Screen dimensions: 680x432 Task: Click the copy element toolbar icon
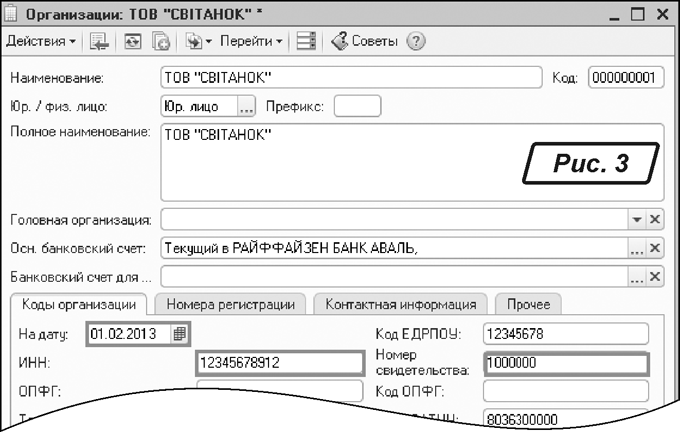(161, 42)
